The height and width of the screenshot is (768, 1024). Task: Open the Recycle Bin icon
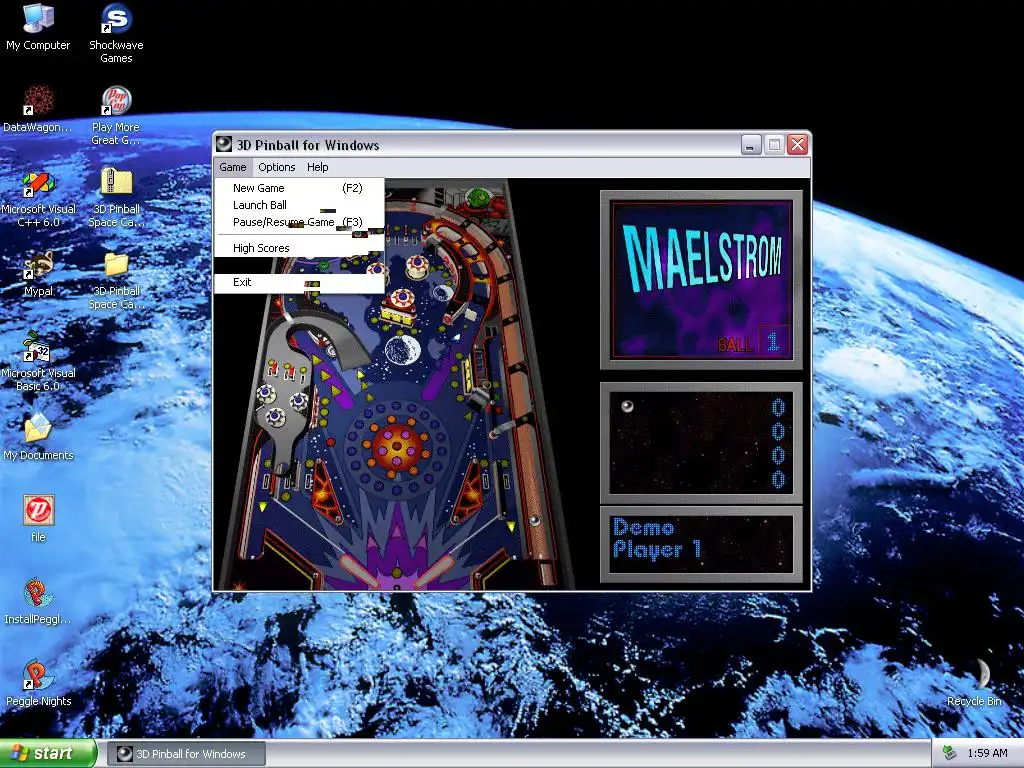click(x=974, y=682)
